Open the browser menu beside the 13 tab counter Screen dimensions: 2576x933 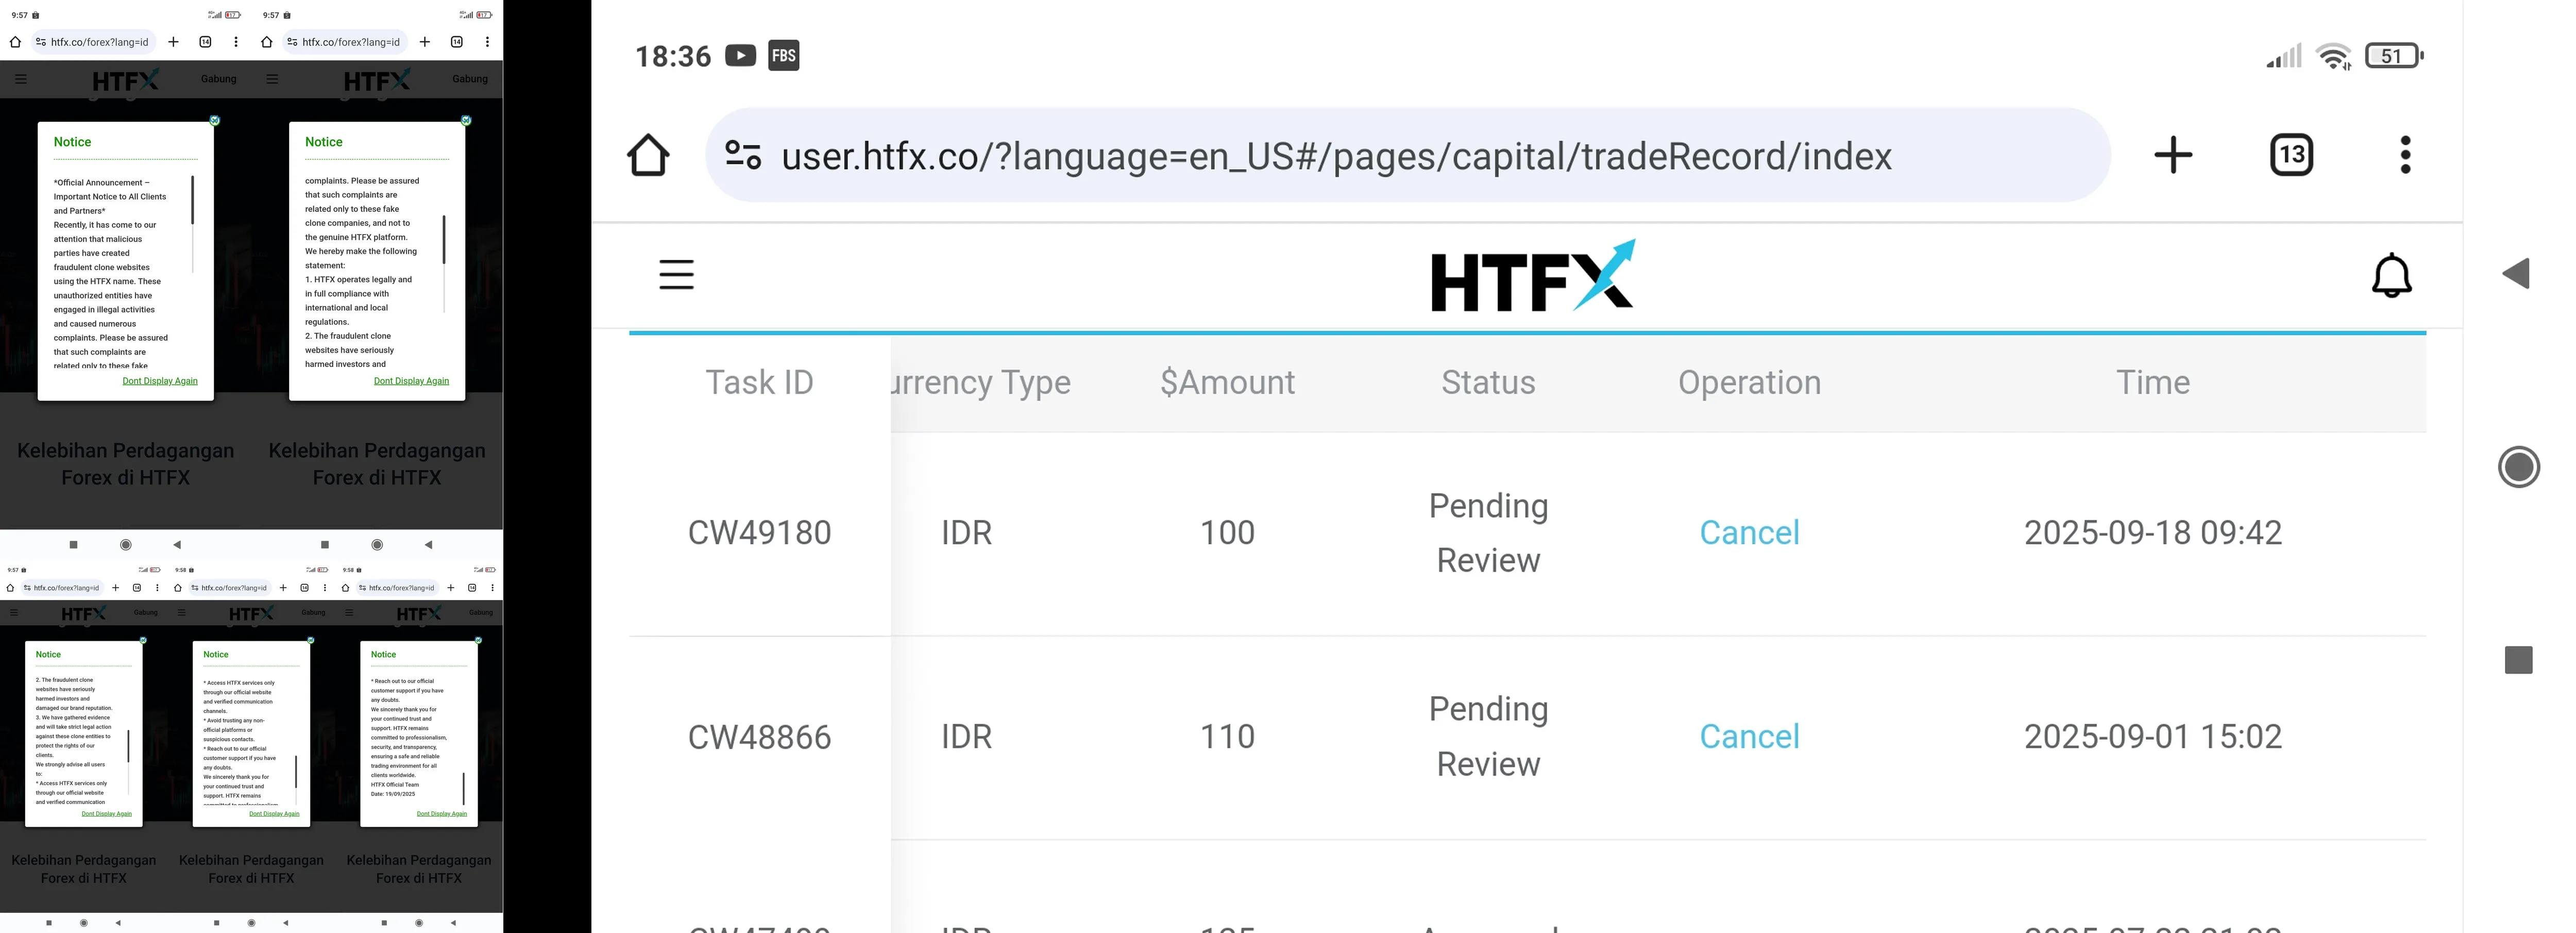click(x=2406, y=155)
